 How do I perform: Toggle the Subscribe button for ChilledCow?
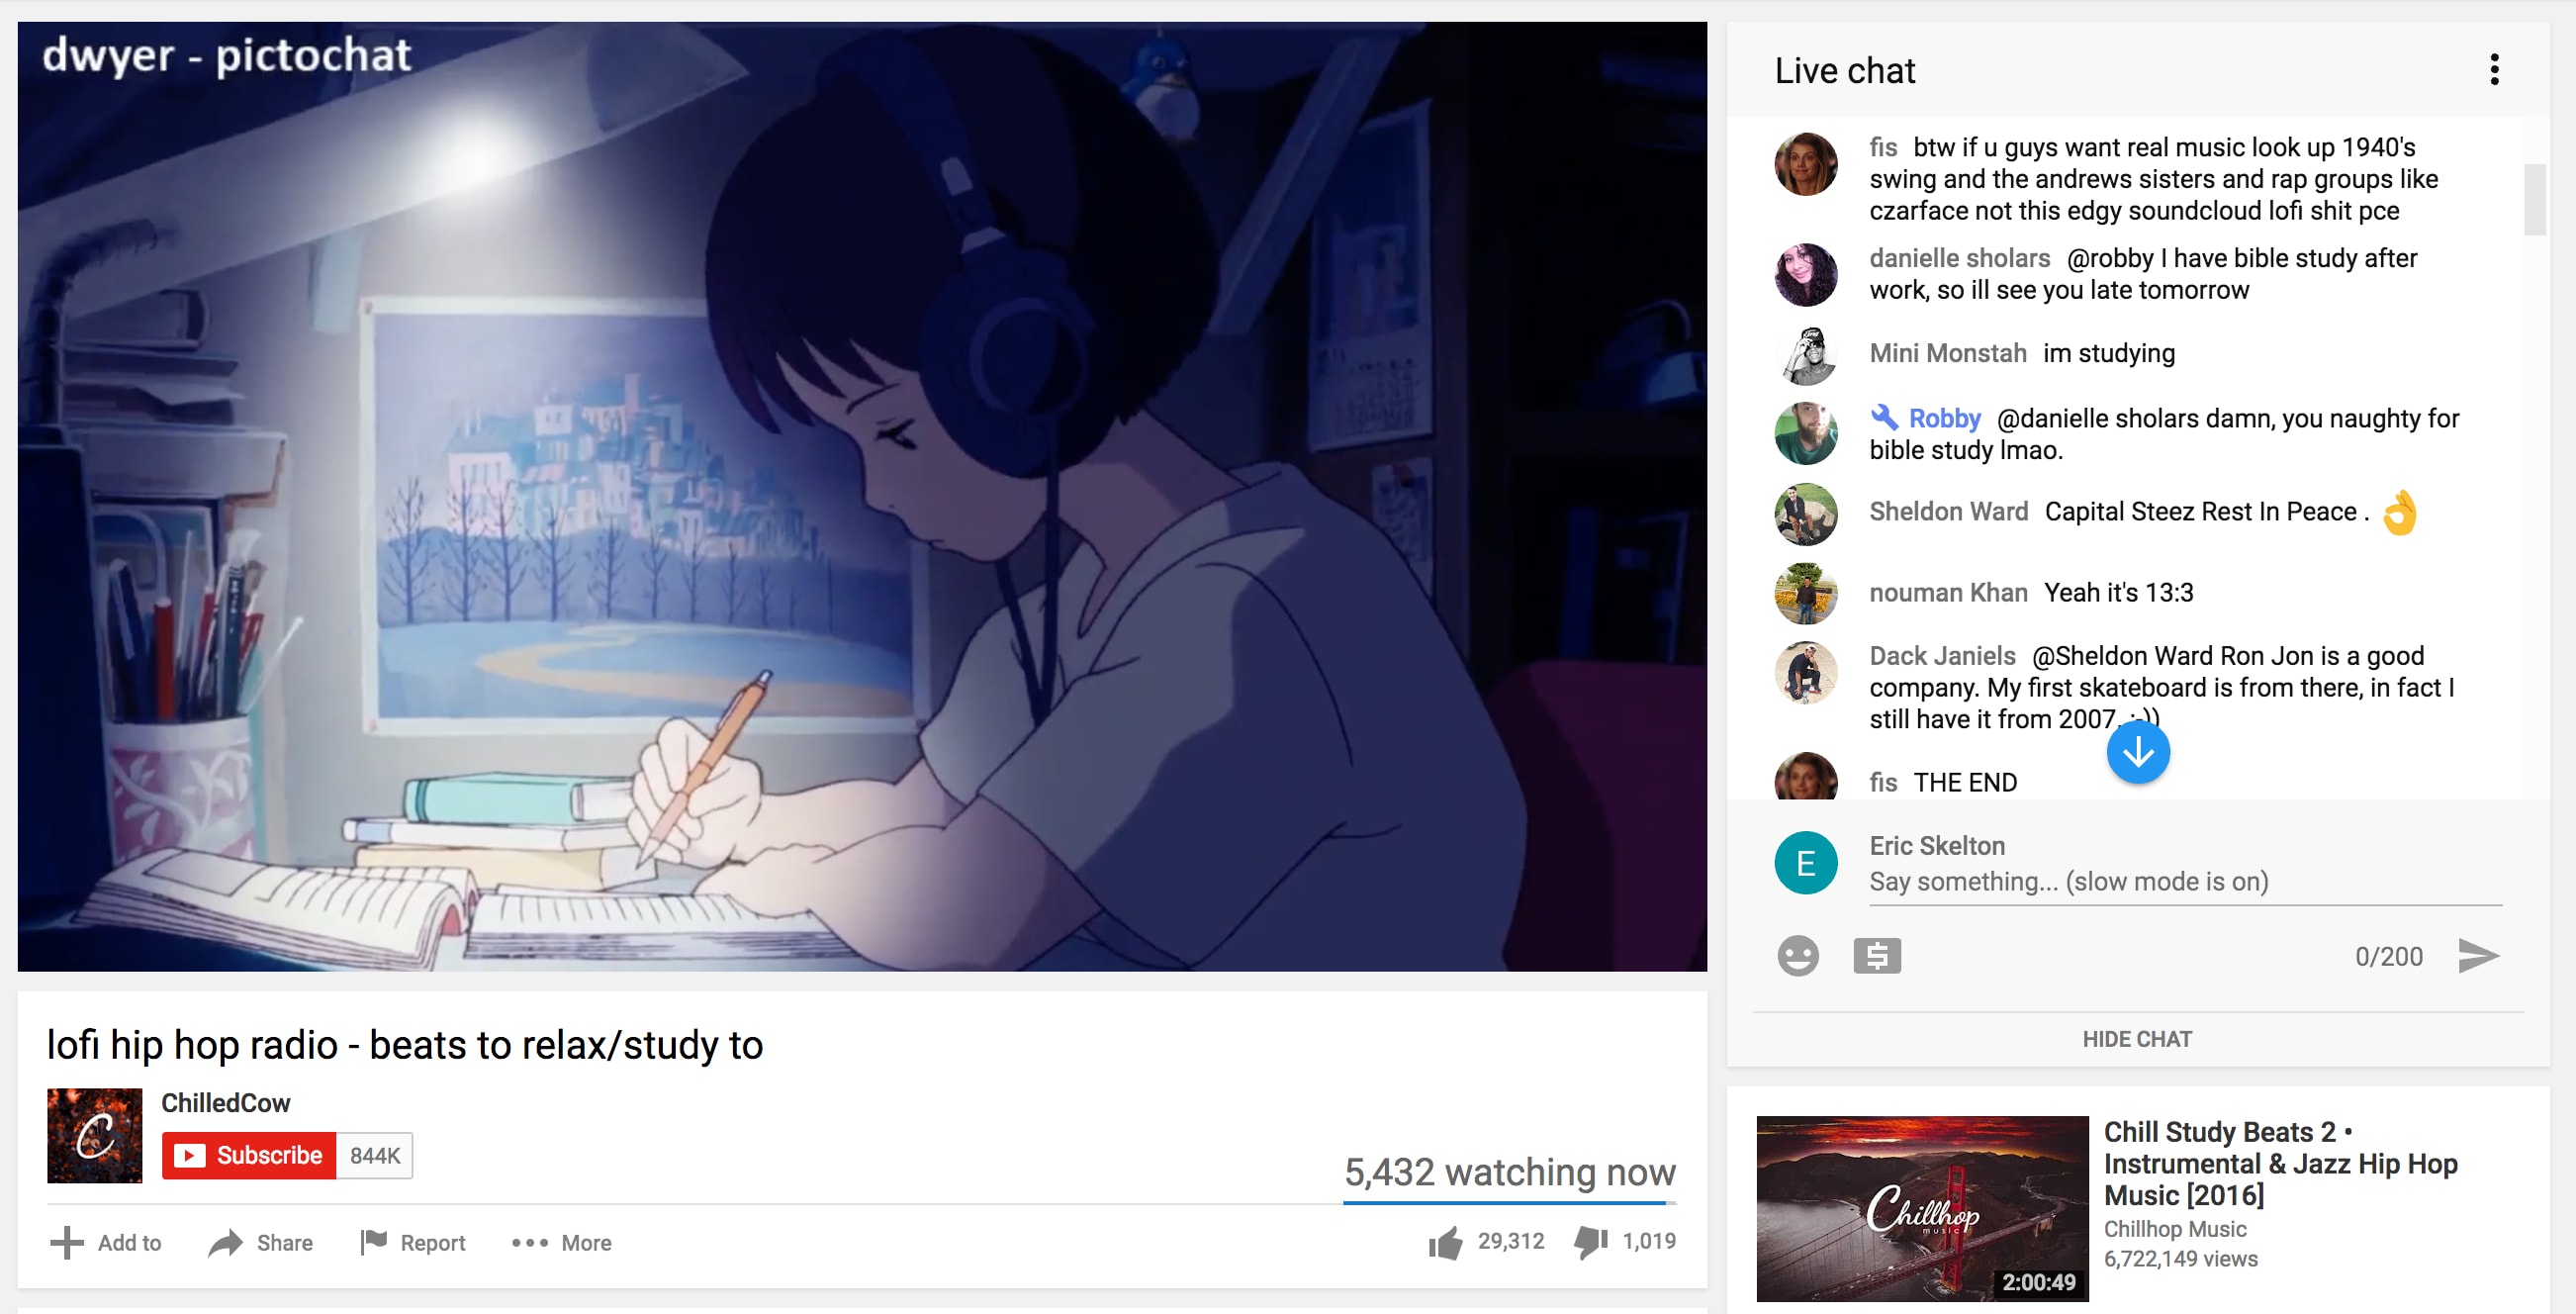pyautogui.click(x=249, y=1155)
